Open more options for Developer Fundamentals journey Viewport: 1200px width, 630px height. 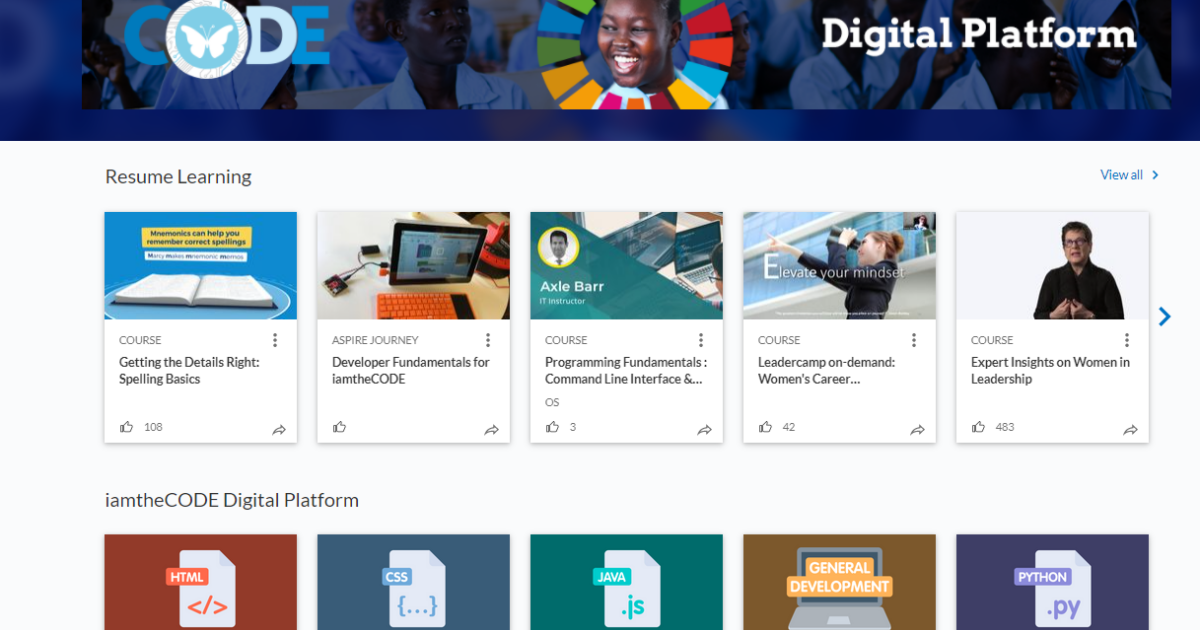point(488,340)
